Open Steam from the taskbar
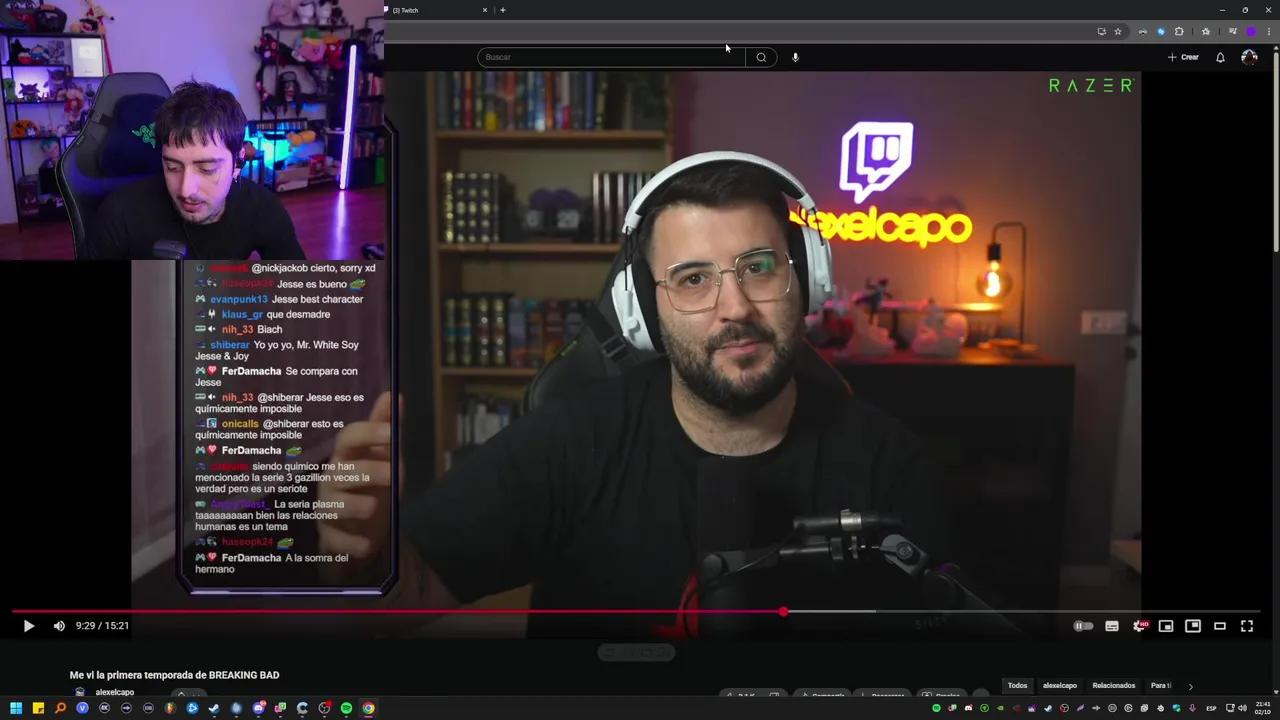 click(x=214, y=708)
